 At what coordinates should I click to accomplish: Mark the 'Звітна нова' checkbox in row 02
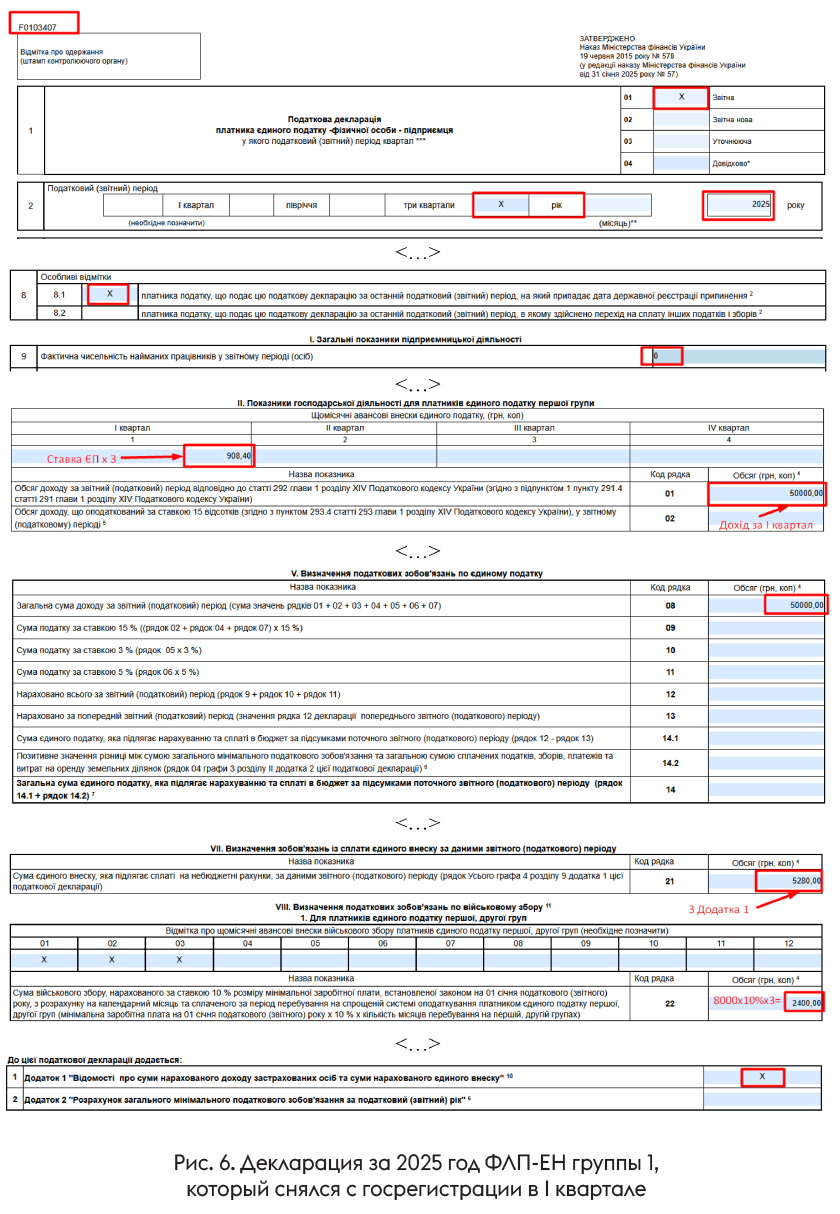[680, 120]
